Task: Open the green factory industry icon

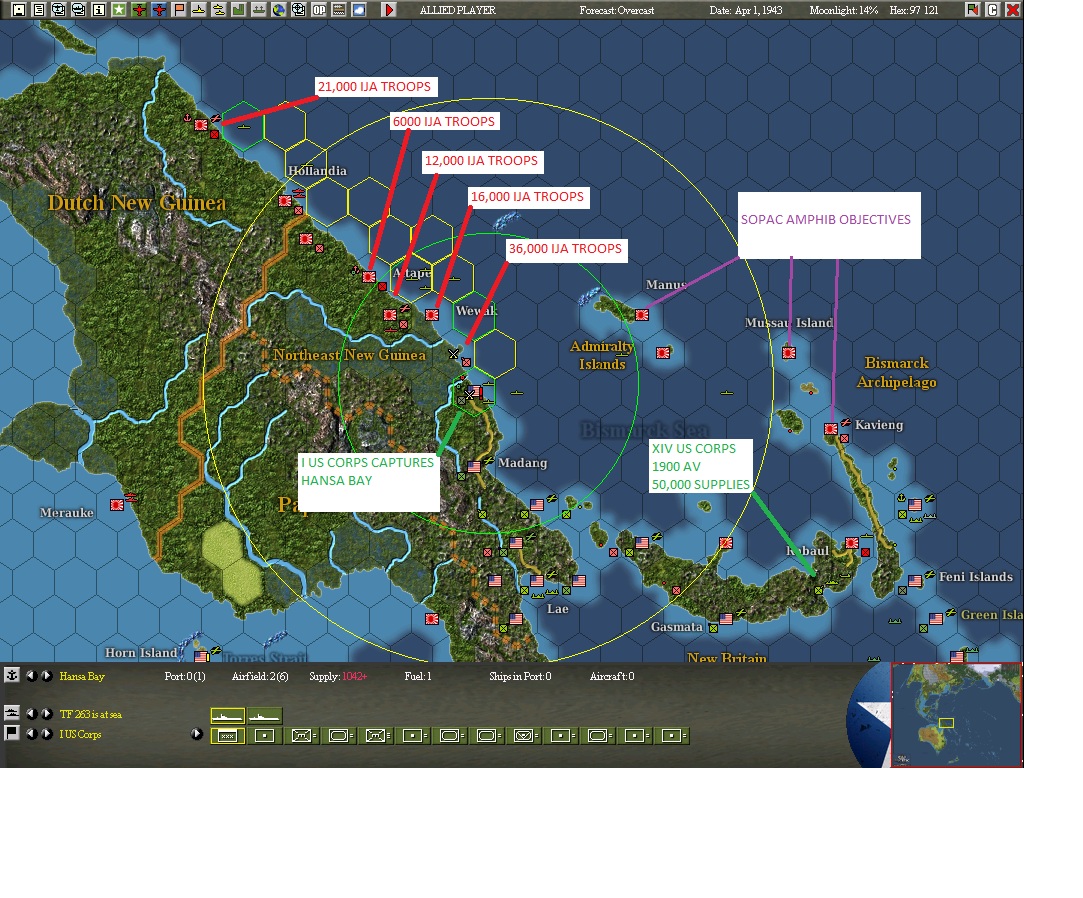Action: pyautogui.click(x=239, y=10)
